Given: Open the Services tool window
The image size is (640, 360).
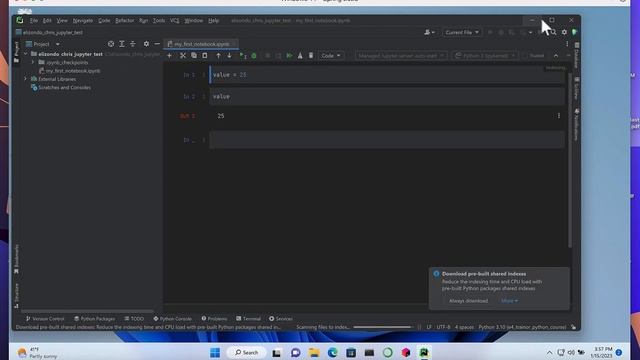Looking at the screenshot, I should point(281,318).
